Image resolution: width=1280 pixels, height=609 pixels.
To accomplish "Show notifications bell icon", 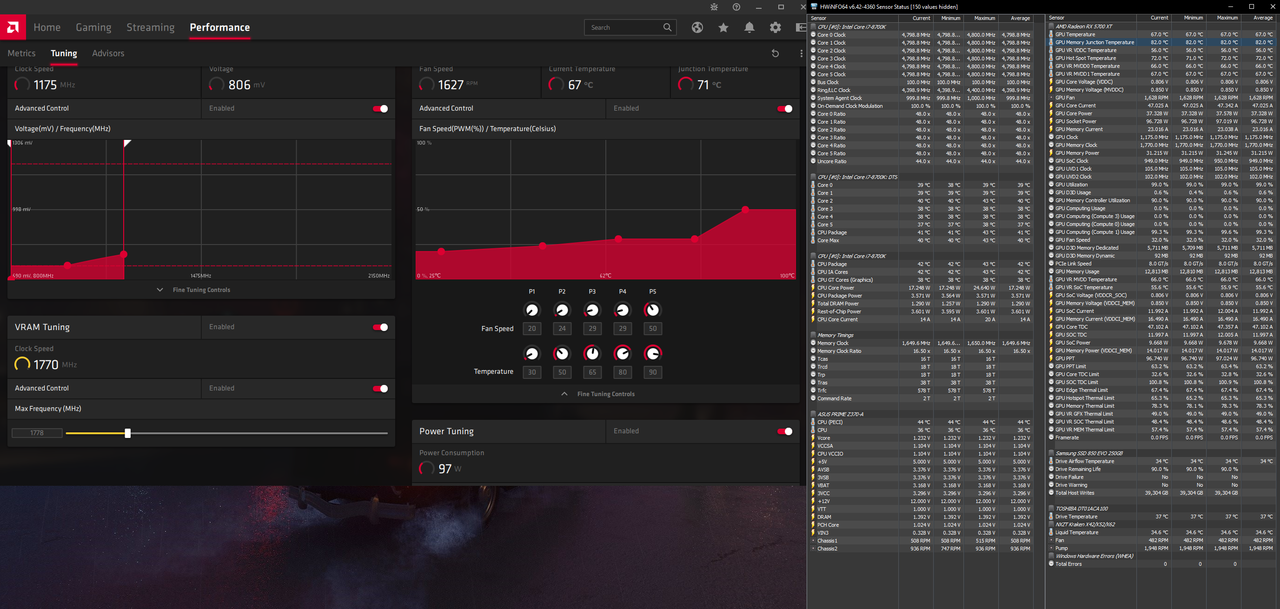I will point(749,28).
